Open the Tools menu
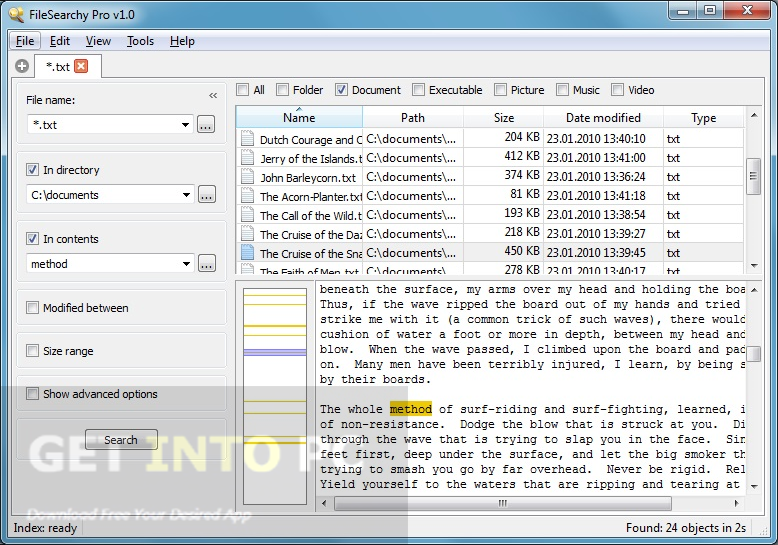778x545 pixels. (140, 41)
